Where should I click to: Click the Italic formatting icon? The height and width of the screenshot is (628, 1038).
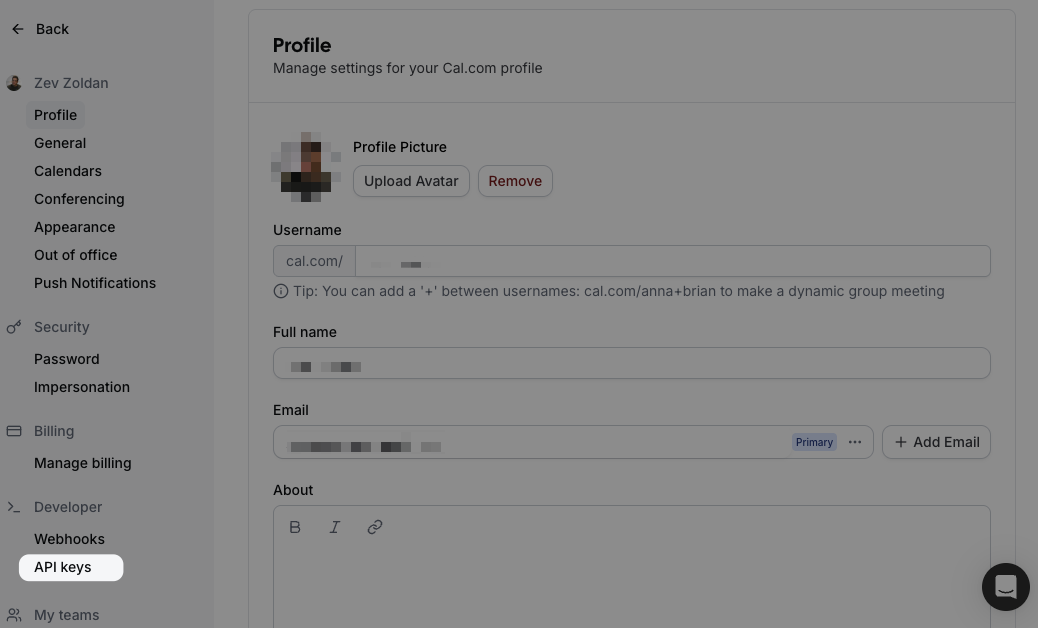[x=335, y=527]
